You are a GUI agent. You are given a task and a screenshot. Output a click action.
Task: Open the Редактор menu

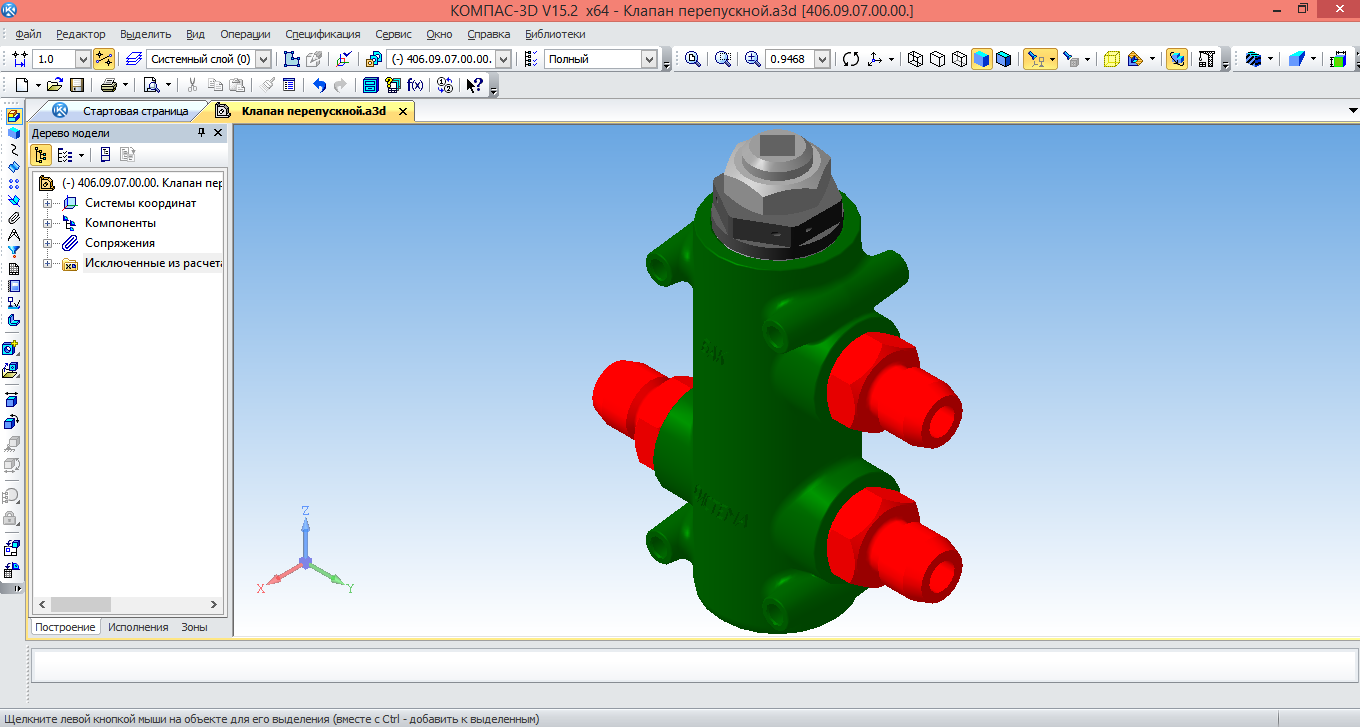[80, 34]
